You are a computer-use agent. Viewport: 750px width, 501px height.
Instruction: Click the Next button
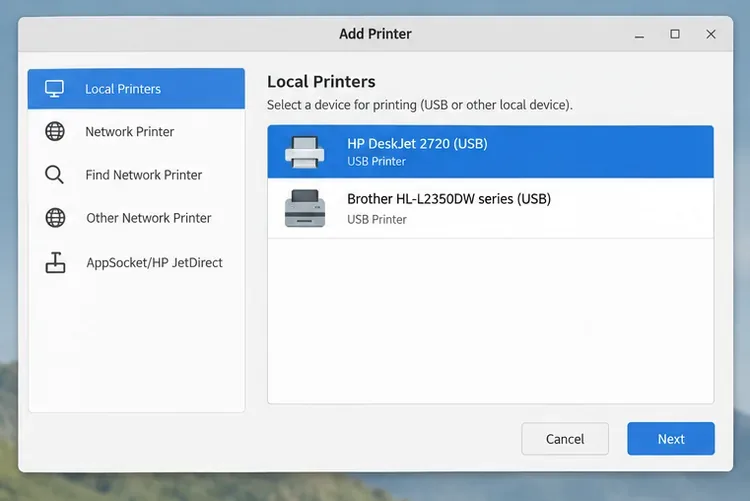click(671, 439)
